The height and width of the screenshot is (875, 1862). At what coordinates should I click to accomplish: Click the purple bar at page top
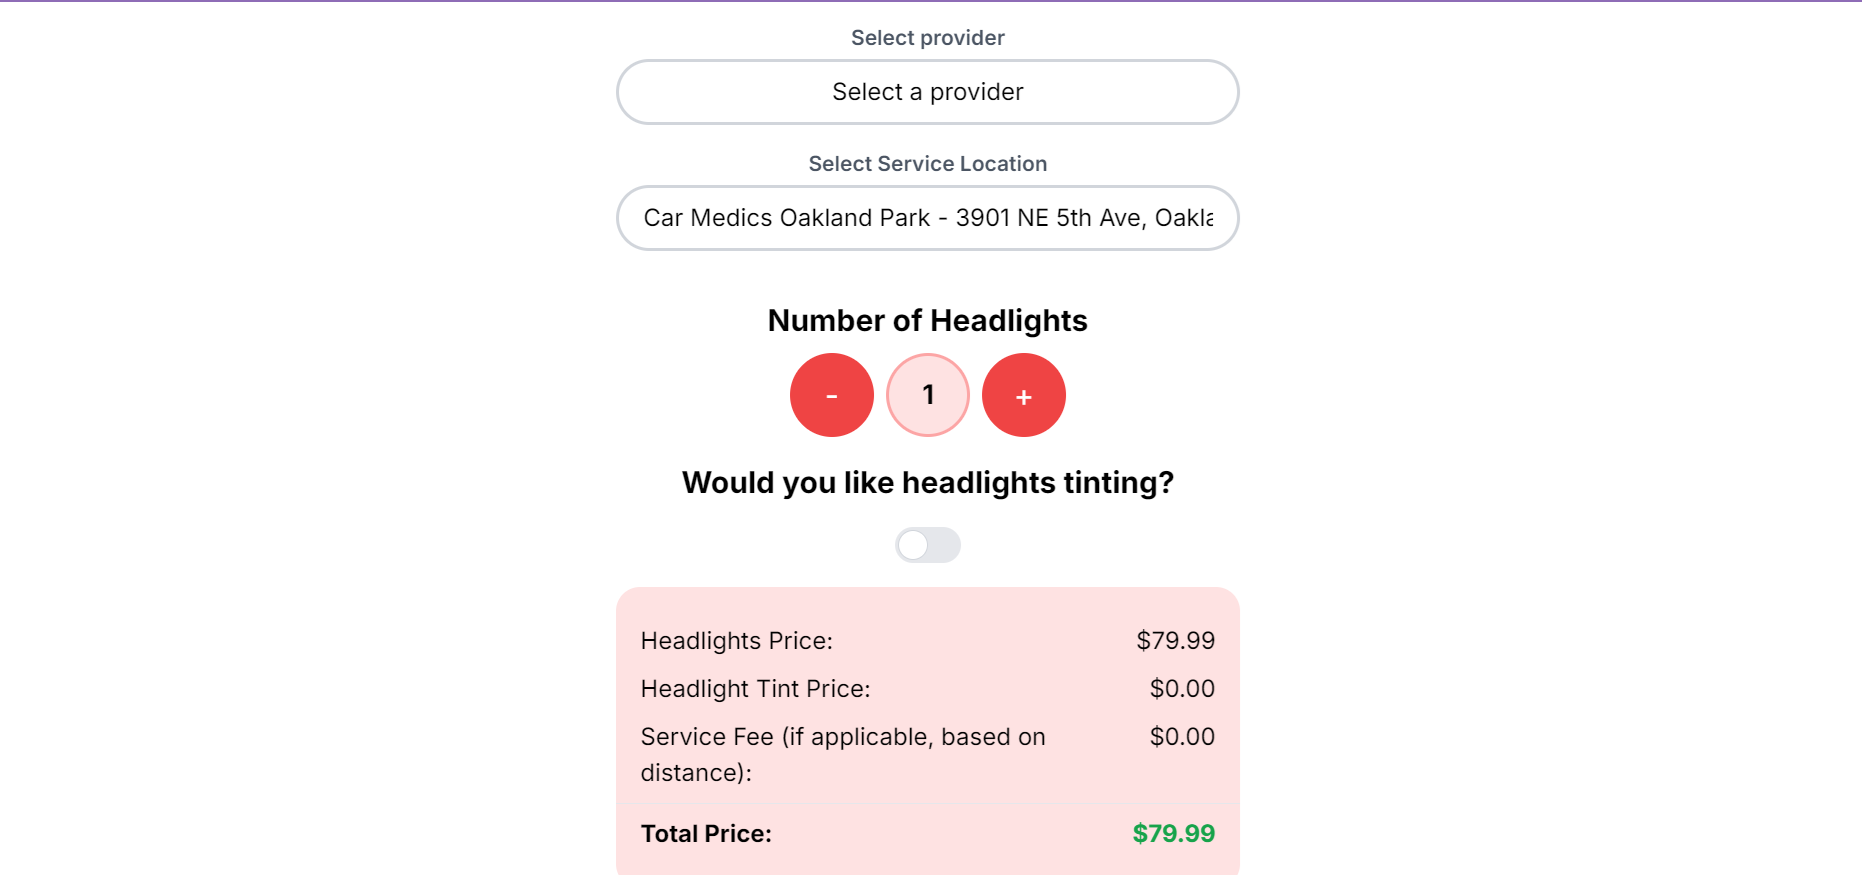click(x=930, y=1)
